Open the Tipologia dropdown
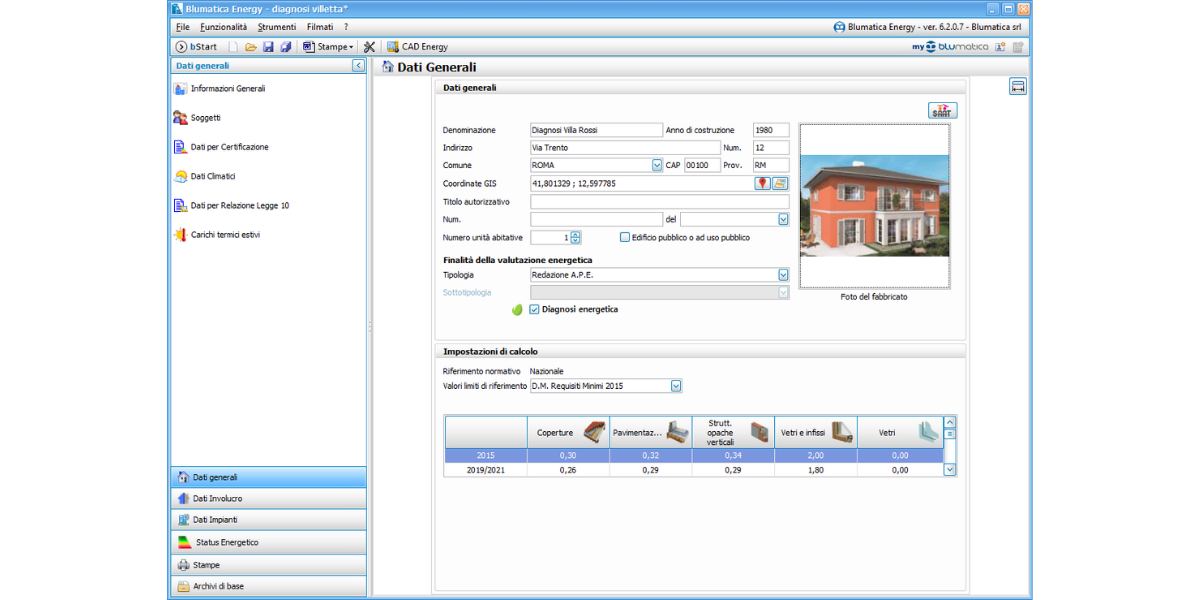Image resolution: width=1200 pixels, height=600 pixels. coord(783,275)
